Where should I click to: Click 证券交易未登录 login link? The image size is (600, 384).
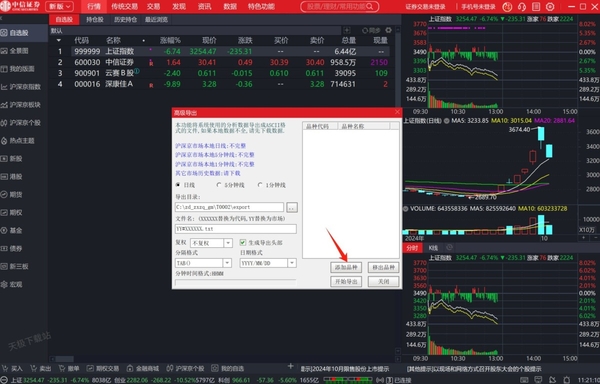pos(425,7)
